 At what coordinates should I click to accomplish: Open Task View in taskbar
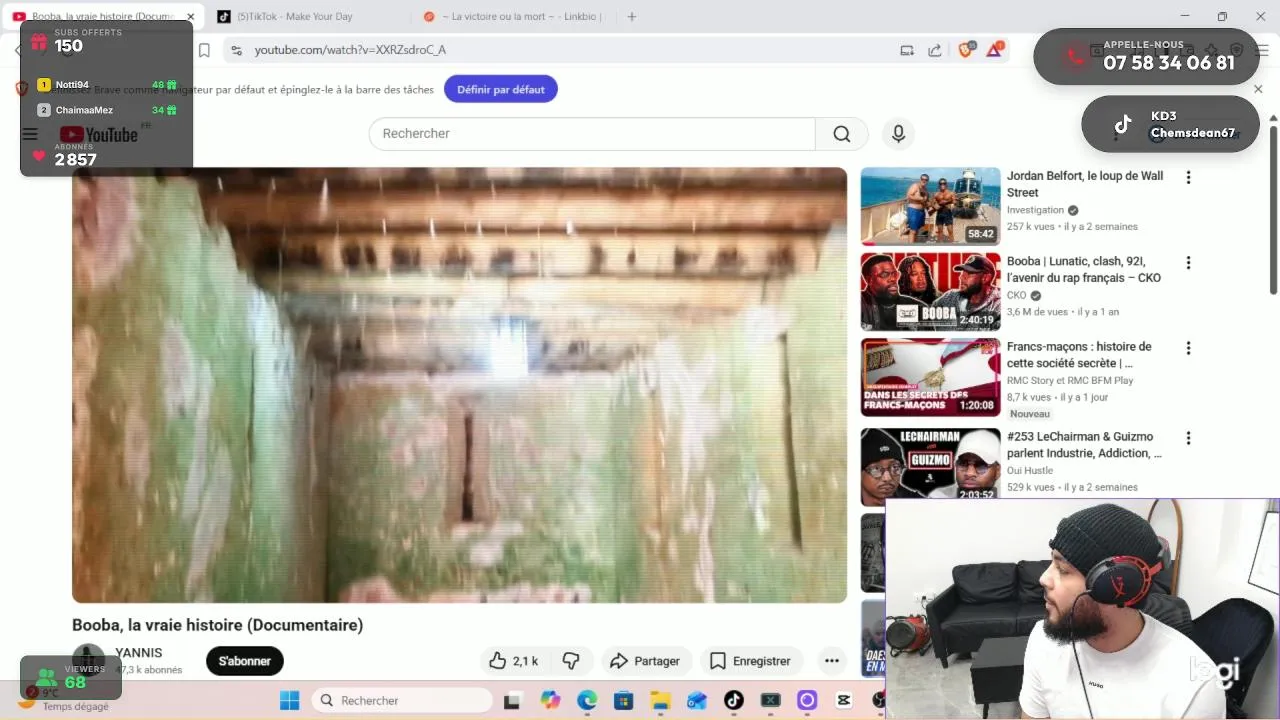click(512, 700)
